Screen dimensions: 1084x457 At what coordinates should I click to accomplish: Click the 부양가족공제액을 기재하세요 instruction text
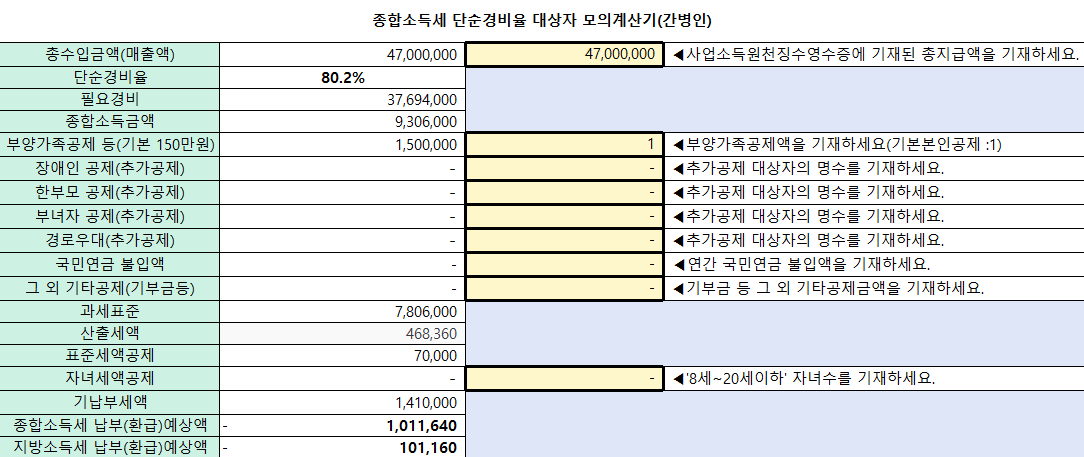click(836, 145)
